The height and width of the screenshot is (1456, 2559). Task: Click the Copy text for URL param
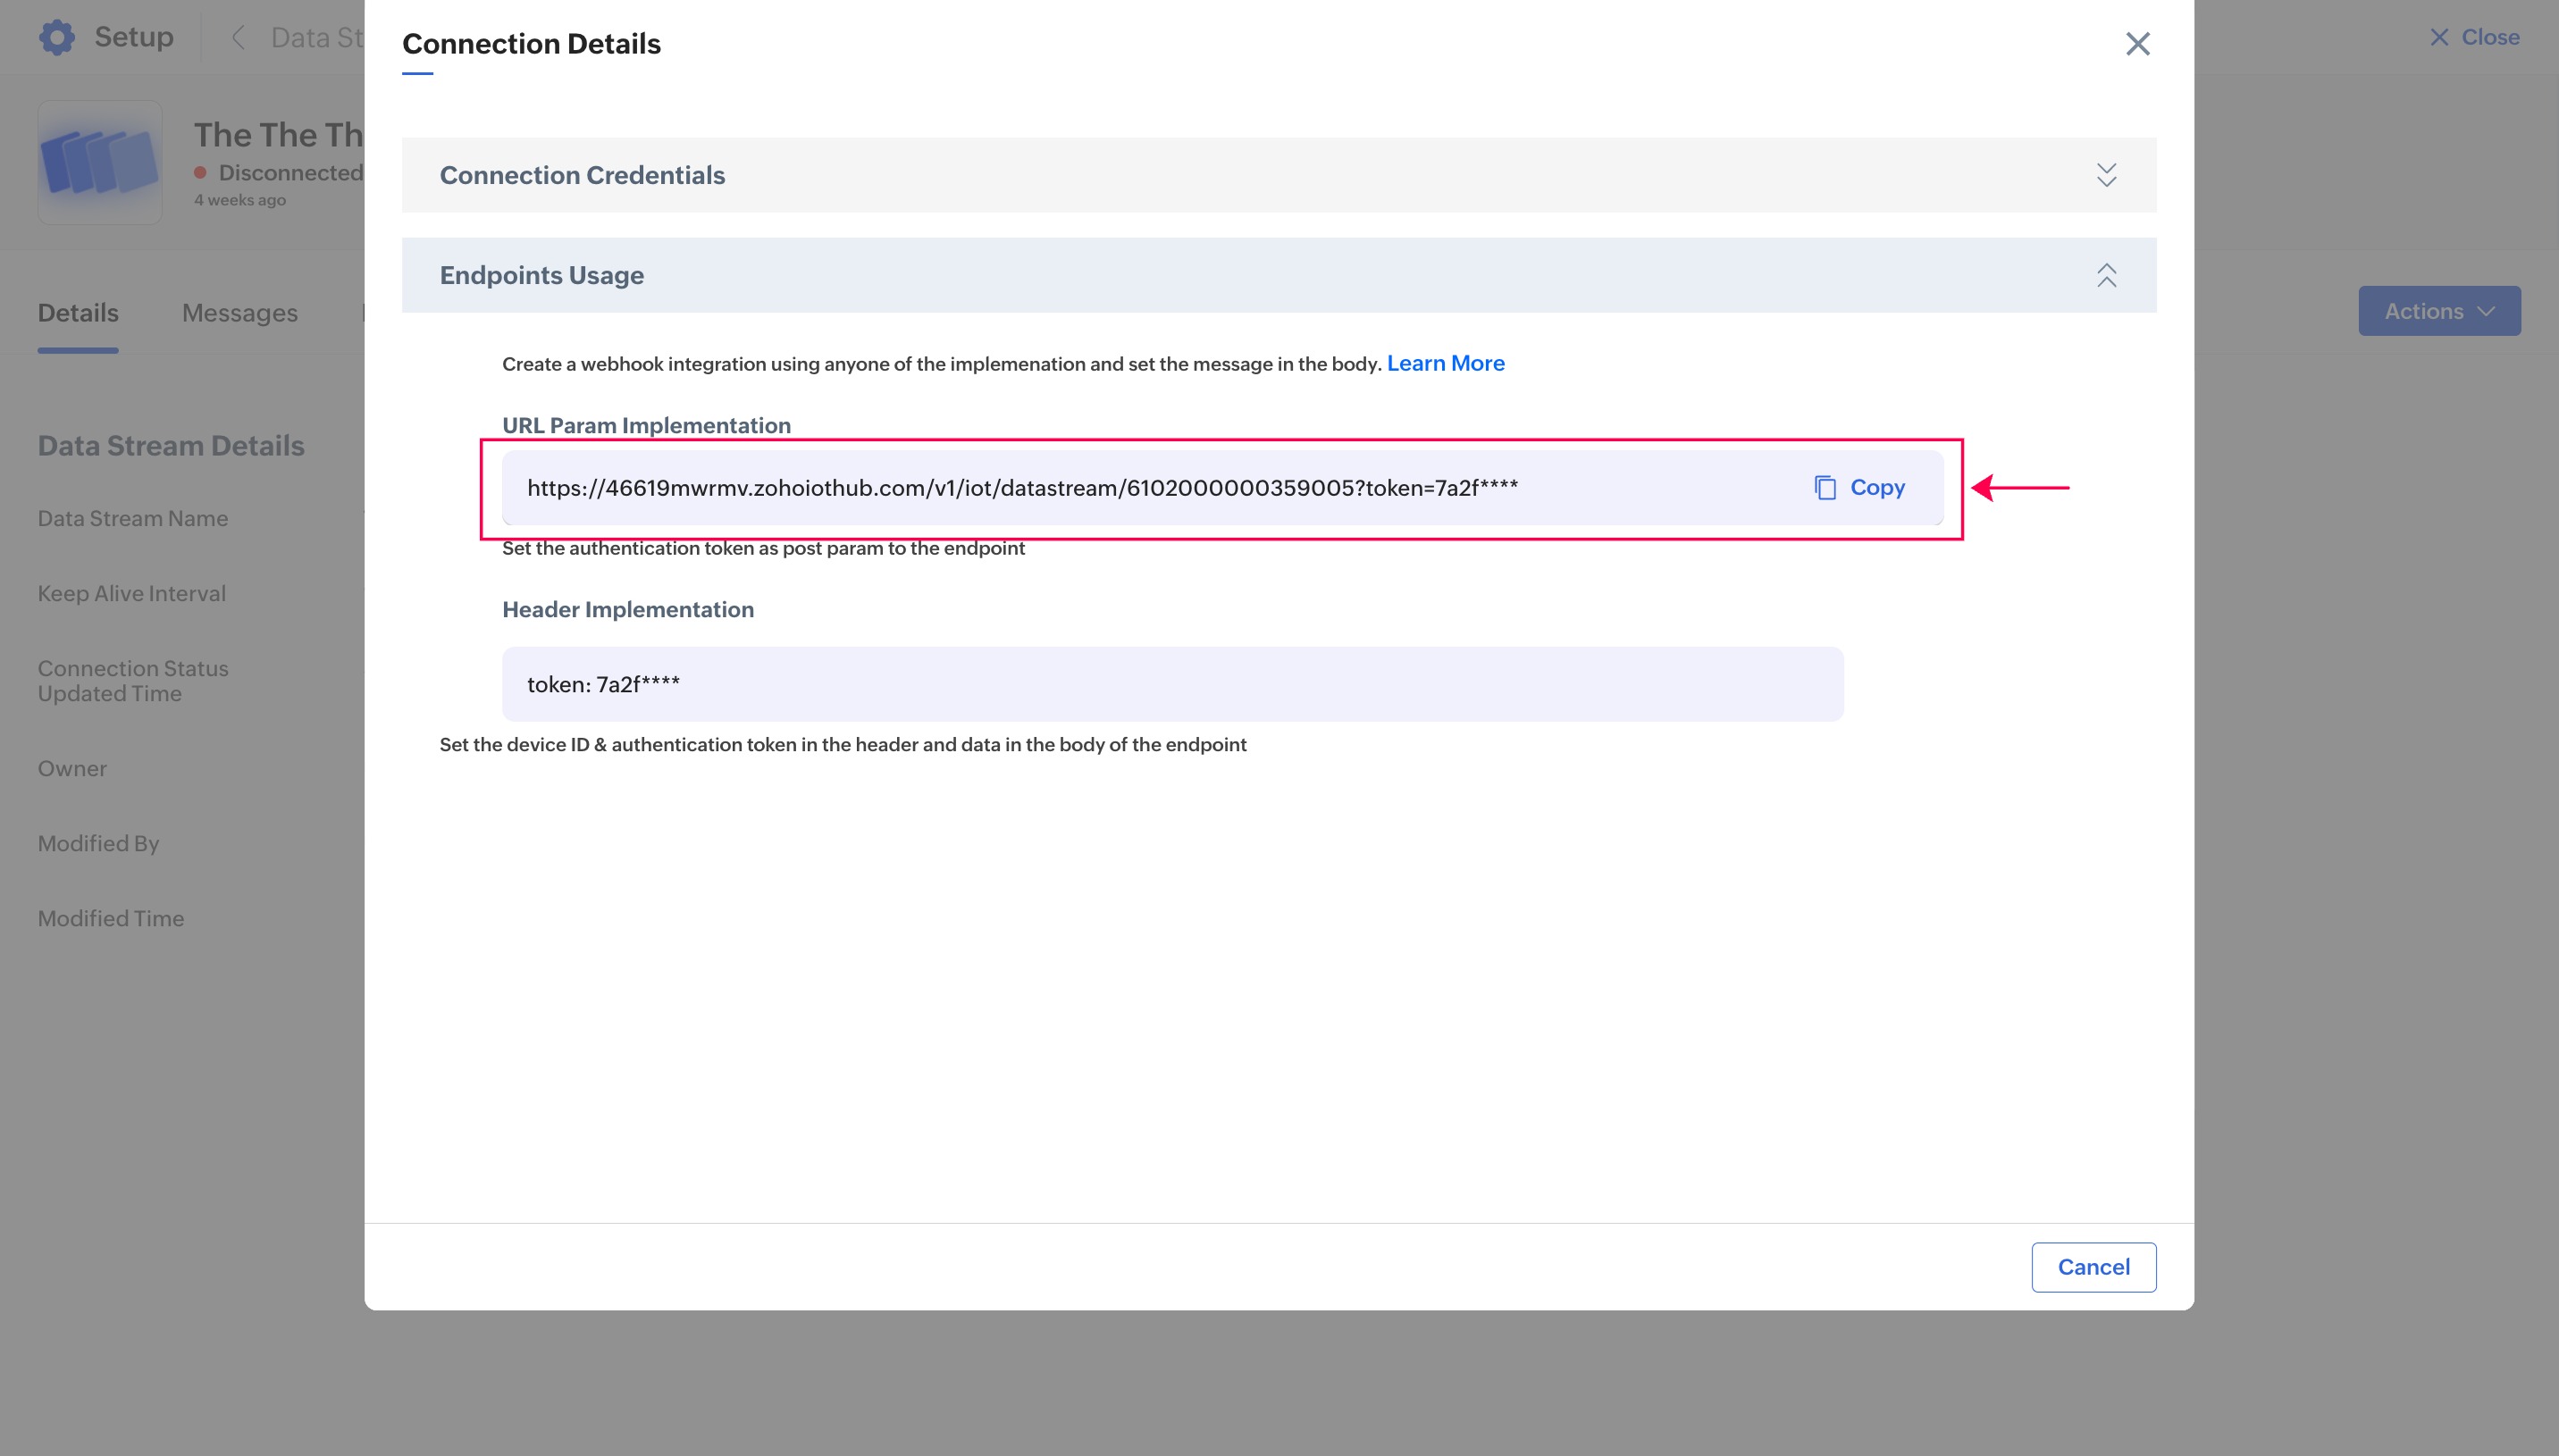tap(1877, 488)
